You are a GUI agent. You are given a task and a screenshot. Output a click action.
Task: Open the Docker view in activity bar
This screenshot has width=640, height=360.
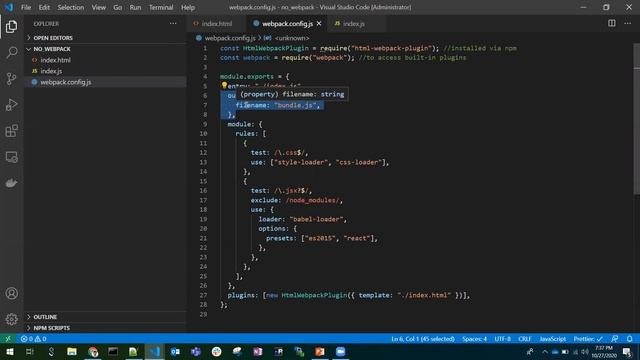tap(11, 183)
